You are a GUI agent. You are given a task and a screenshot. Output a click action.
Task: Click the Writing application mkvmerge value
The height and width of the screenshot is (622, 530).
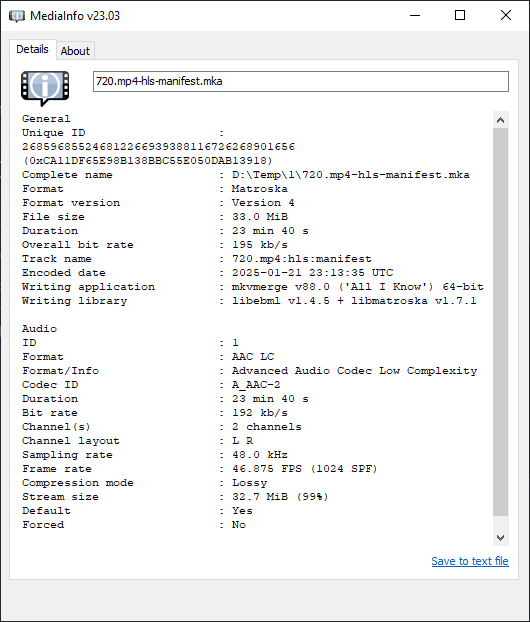tap(357, 287)
